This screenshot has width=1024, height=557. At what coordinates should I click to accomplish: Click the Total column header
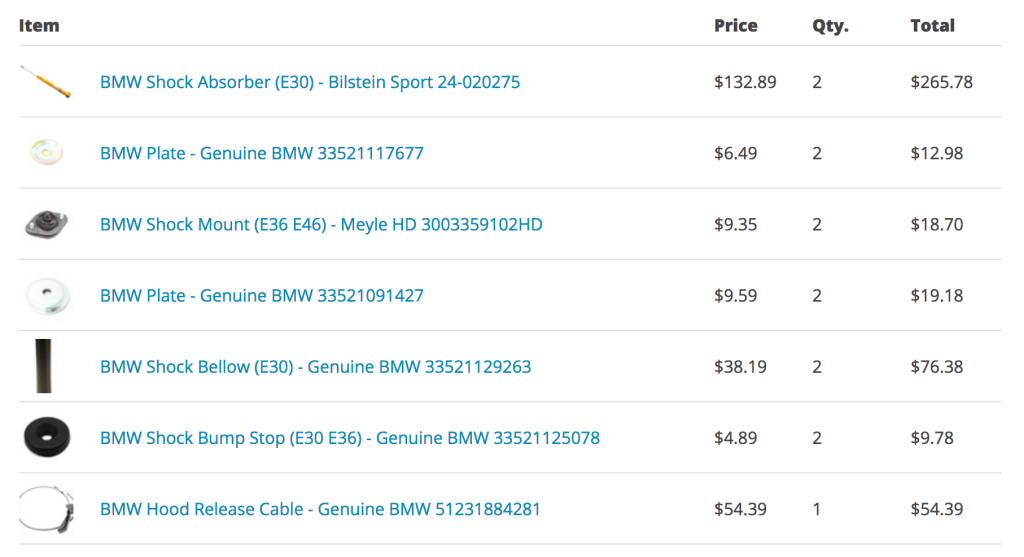tap(932, 25)
